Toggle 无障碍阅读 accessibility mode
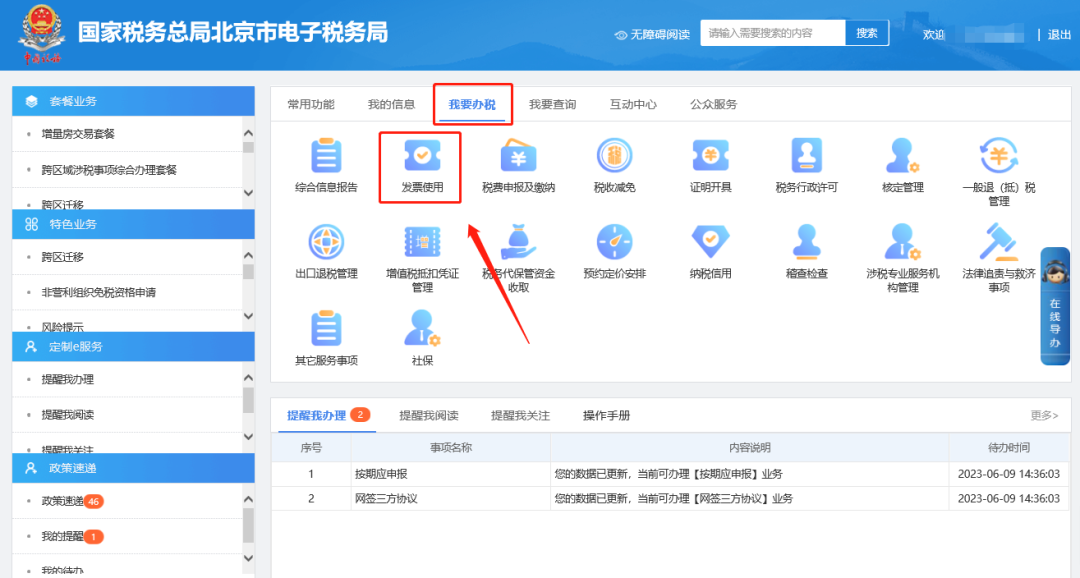 coord(652,34)
